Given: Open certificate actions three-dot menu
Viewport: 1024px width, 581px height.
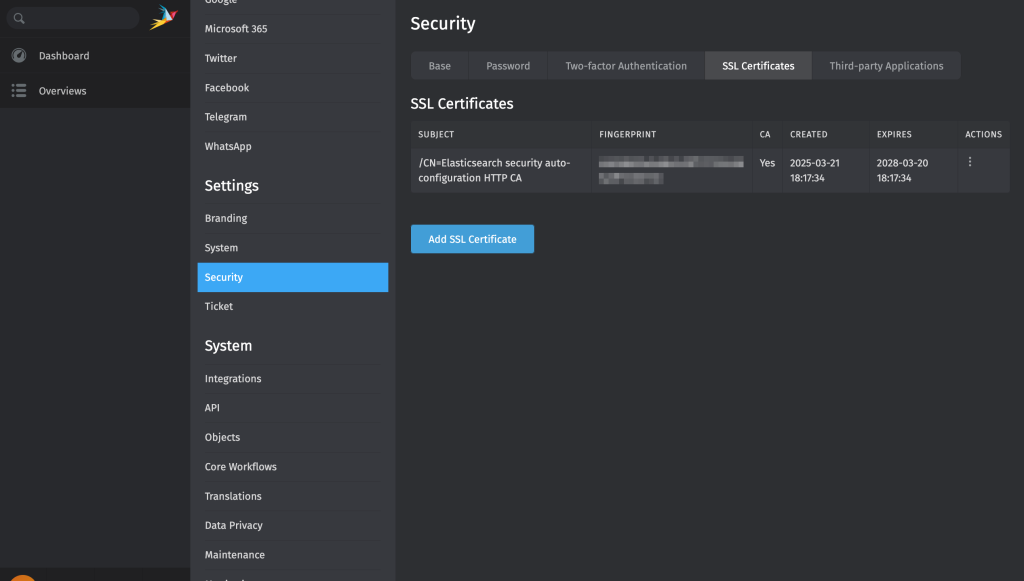Looking at the screenshot, I should 970,162.
